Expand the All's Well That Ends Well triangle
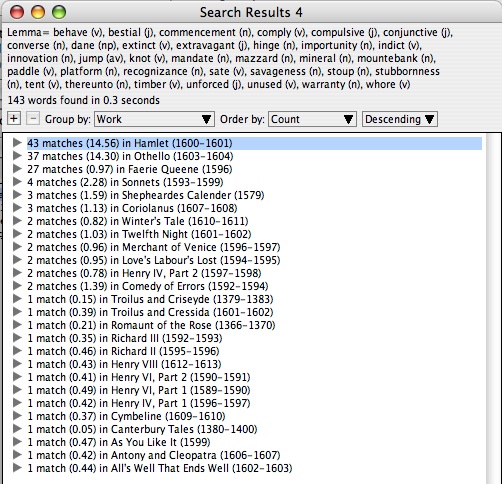Image resolution: width=502 pixels, height=484 pixels. 17,468
